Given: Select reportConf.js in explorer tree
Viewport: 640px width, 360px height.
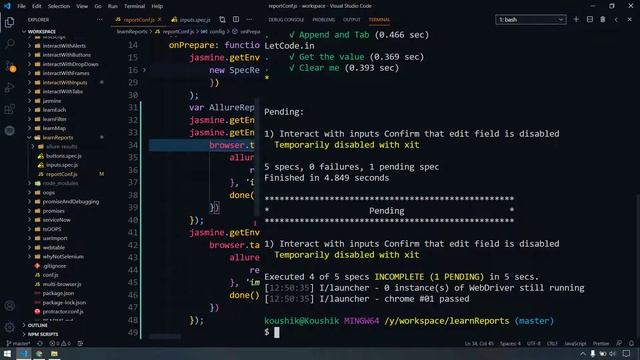Looking at the screenshot, I should [x=61, y=174].
